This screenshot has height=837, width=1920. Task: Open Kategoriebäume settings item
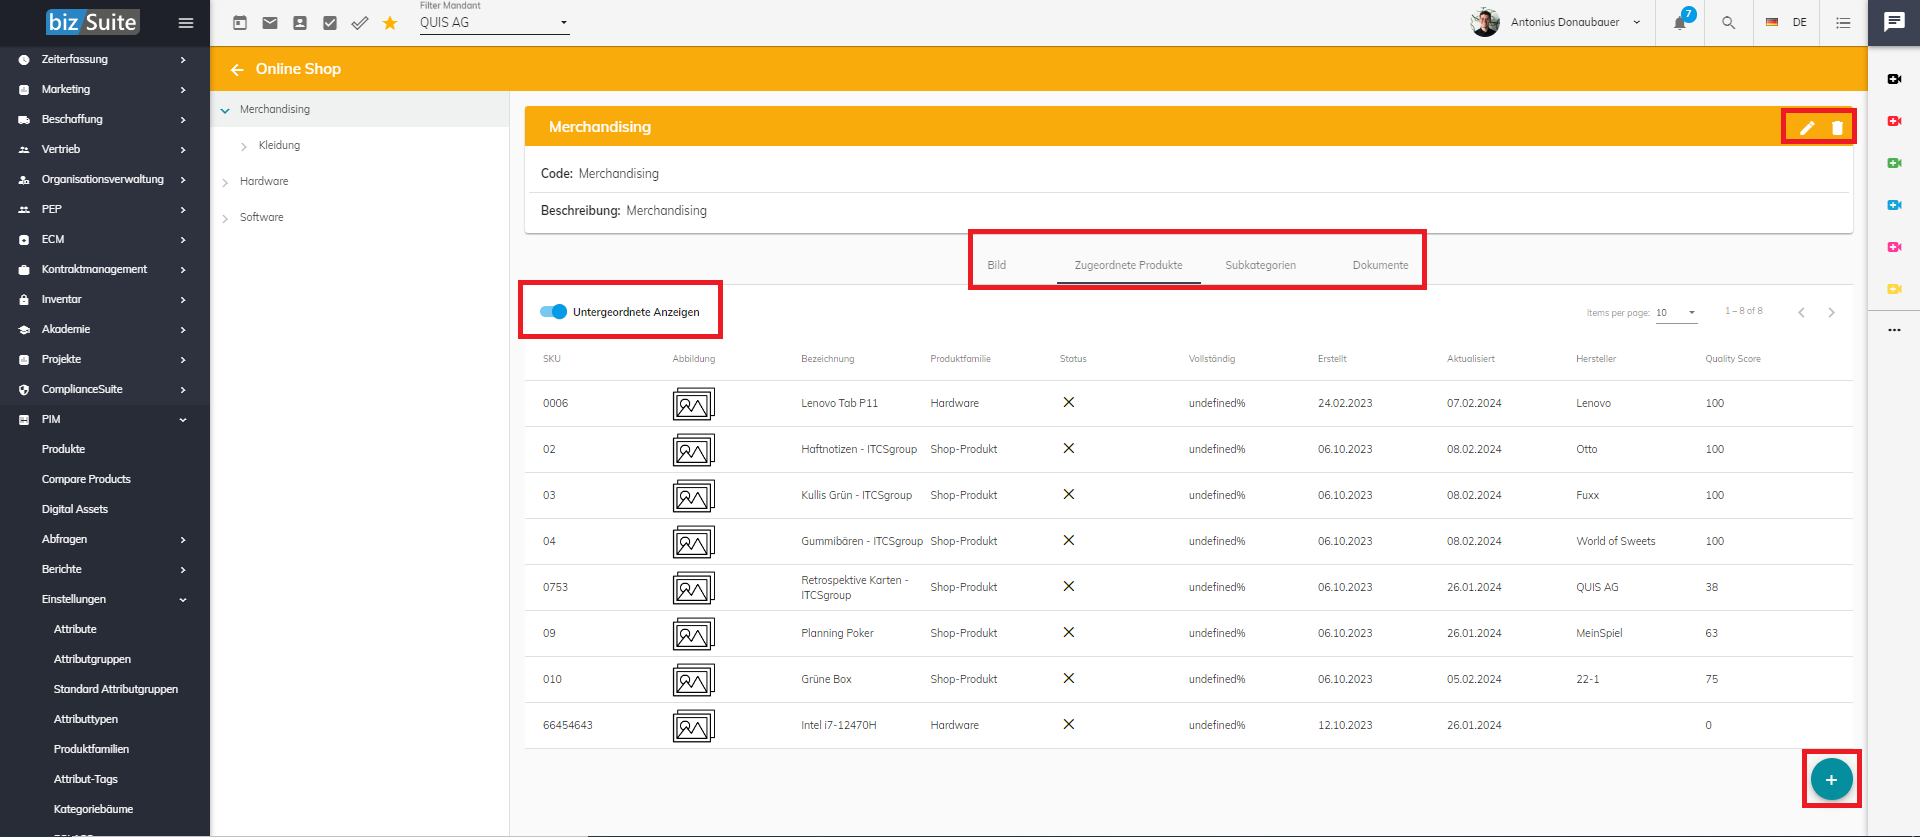[93, 809]
